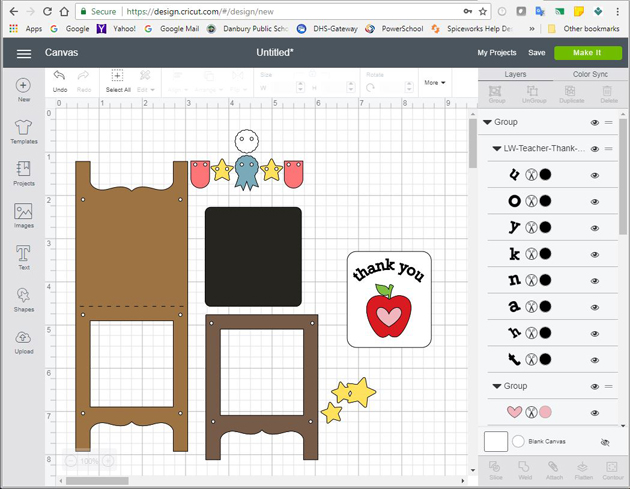Collapse the top Group in Layers panel

[x=487, y=123]
